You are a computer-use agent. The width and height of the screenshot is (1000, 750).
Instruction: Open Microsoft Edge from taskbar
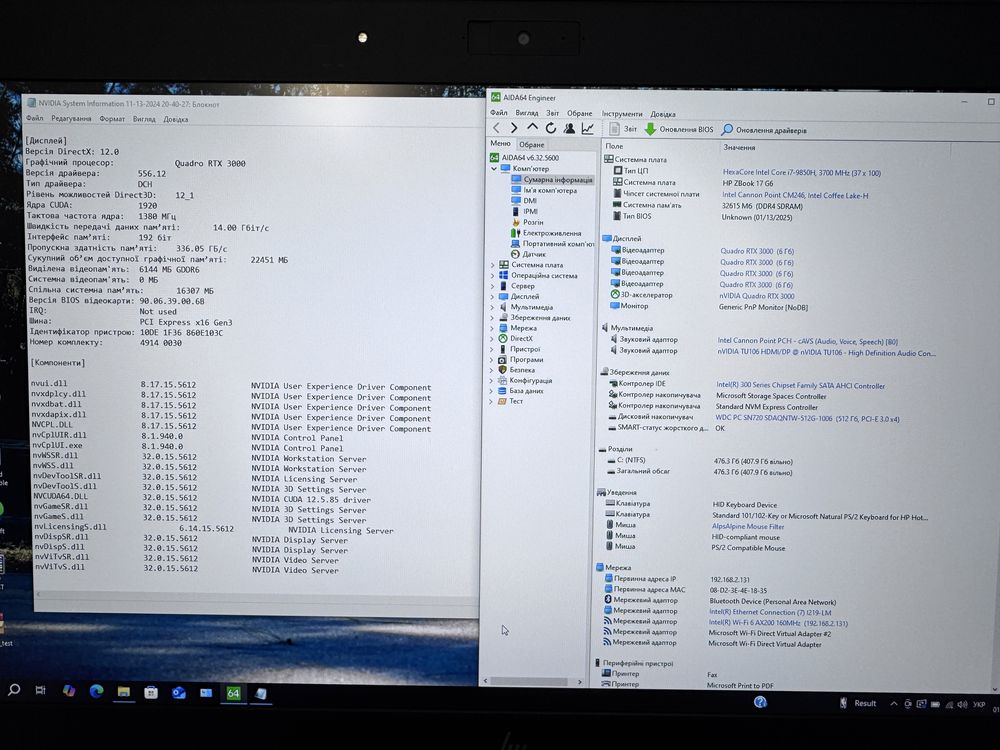(96, 691)
